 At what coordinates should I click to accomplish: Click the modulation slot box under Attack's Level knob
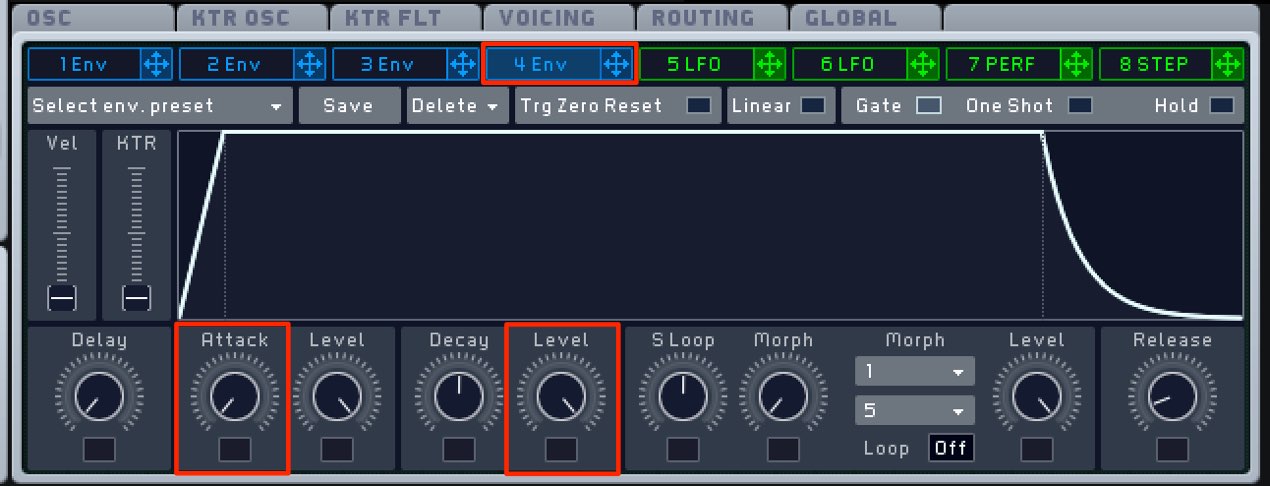coord(337,449)
